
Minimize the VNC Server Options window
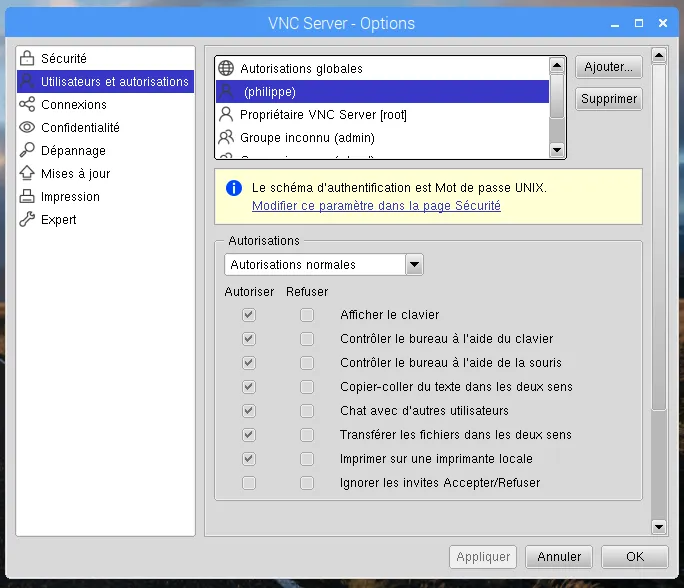615,24
